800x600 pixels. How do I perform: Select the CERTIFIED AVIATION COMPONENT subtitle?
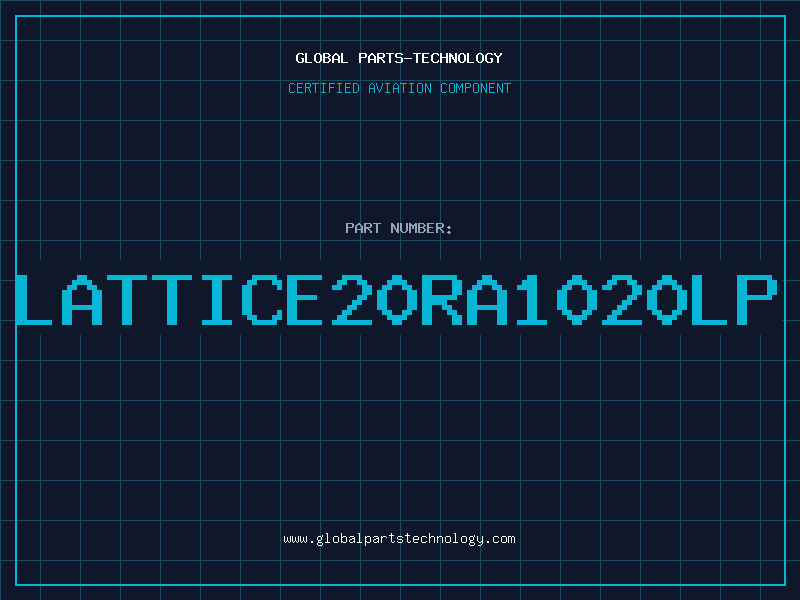click(x=399, y=88)
